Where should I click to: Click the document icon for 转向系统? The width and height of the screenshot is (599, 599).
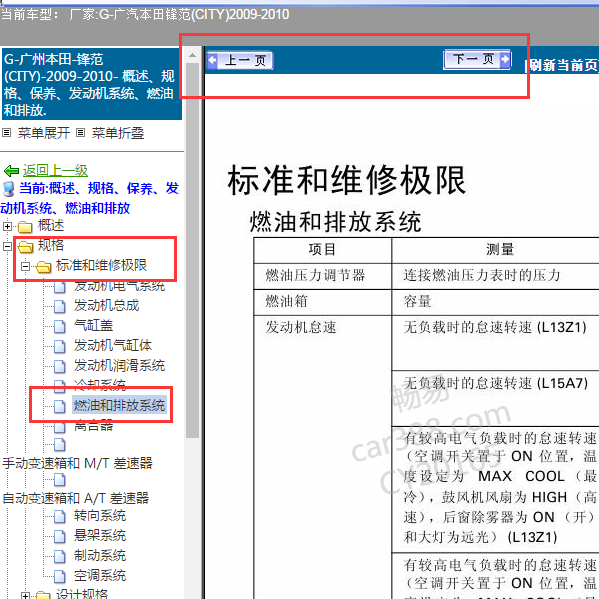pos(59,516)
